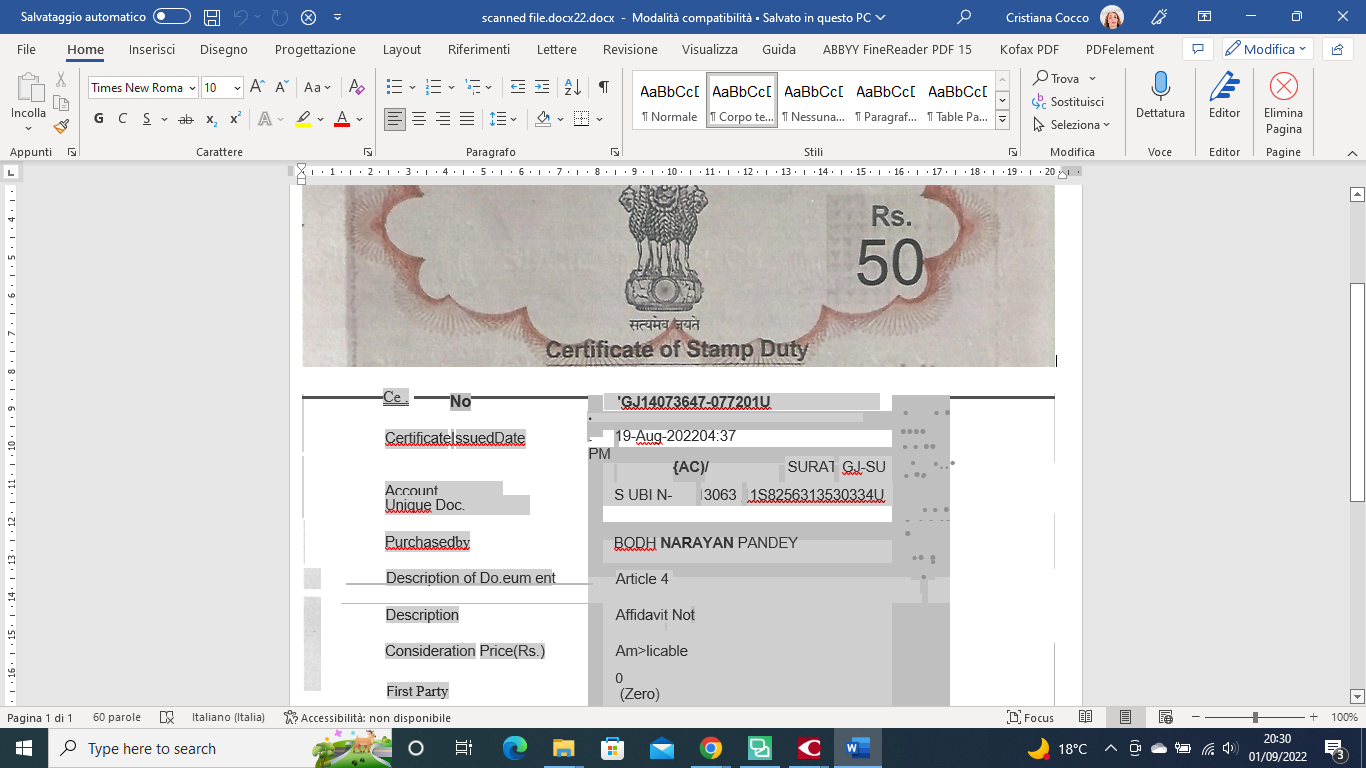The width and height of the screenshot is (1366, 768).
Task: Open the Revisione tab
Action: (x=630, y=49)
